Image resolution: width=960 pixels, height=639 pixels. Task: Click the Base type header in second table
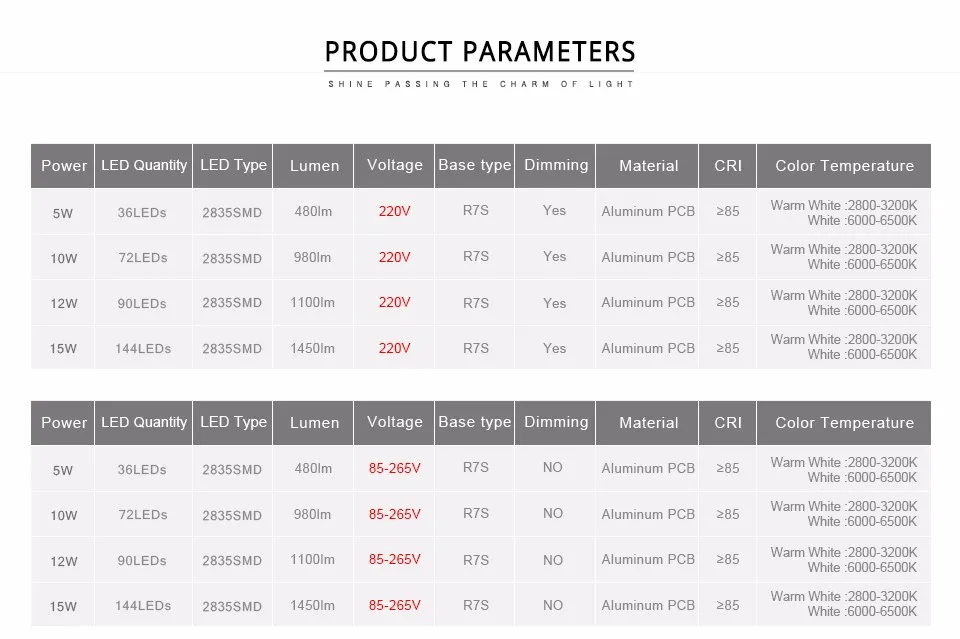(x=474, y=422)
